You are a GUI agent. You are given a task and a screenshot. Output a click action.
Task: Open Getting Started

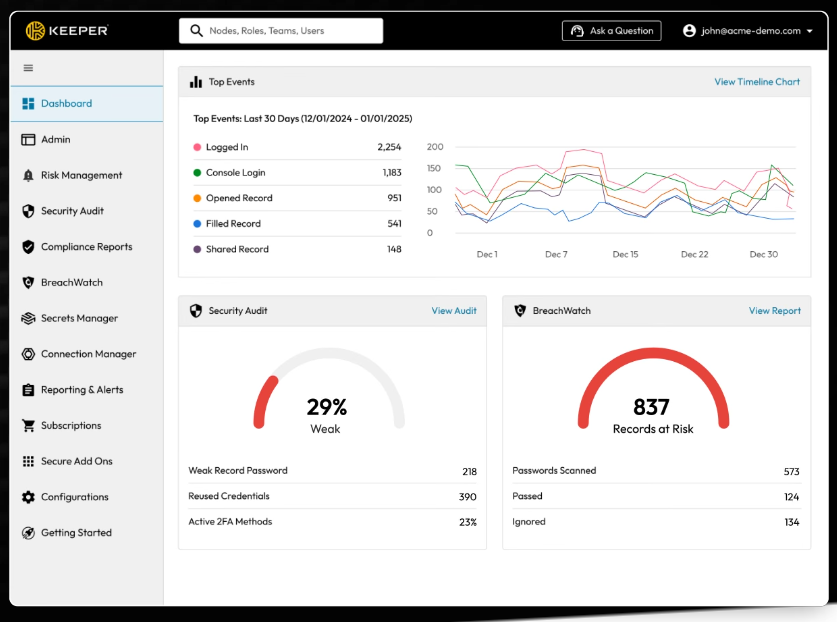(x=86, y=533)
